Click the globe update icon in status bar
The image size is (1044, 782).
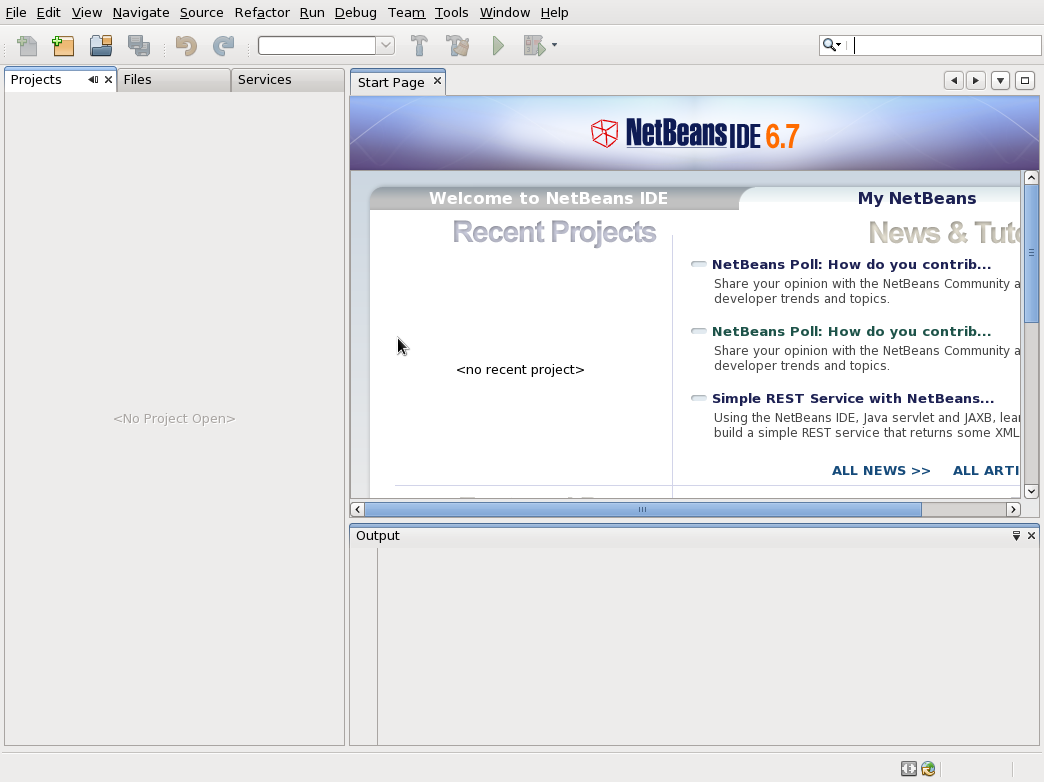click(928, 769)
